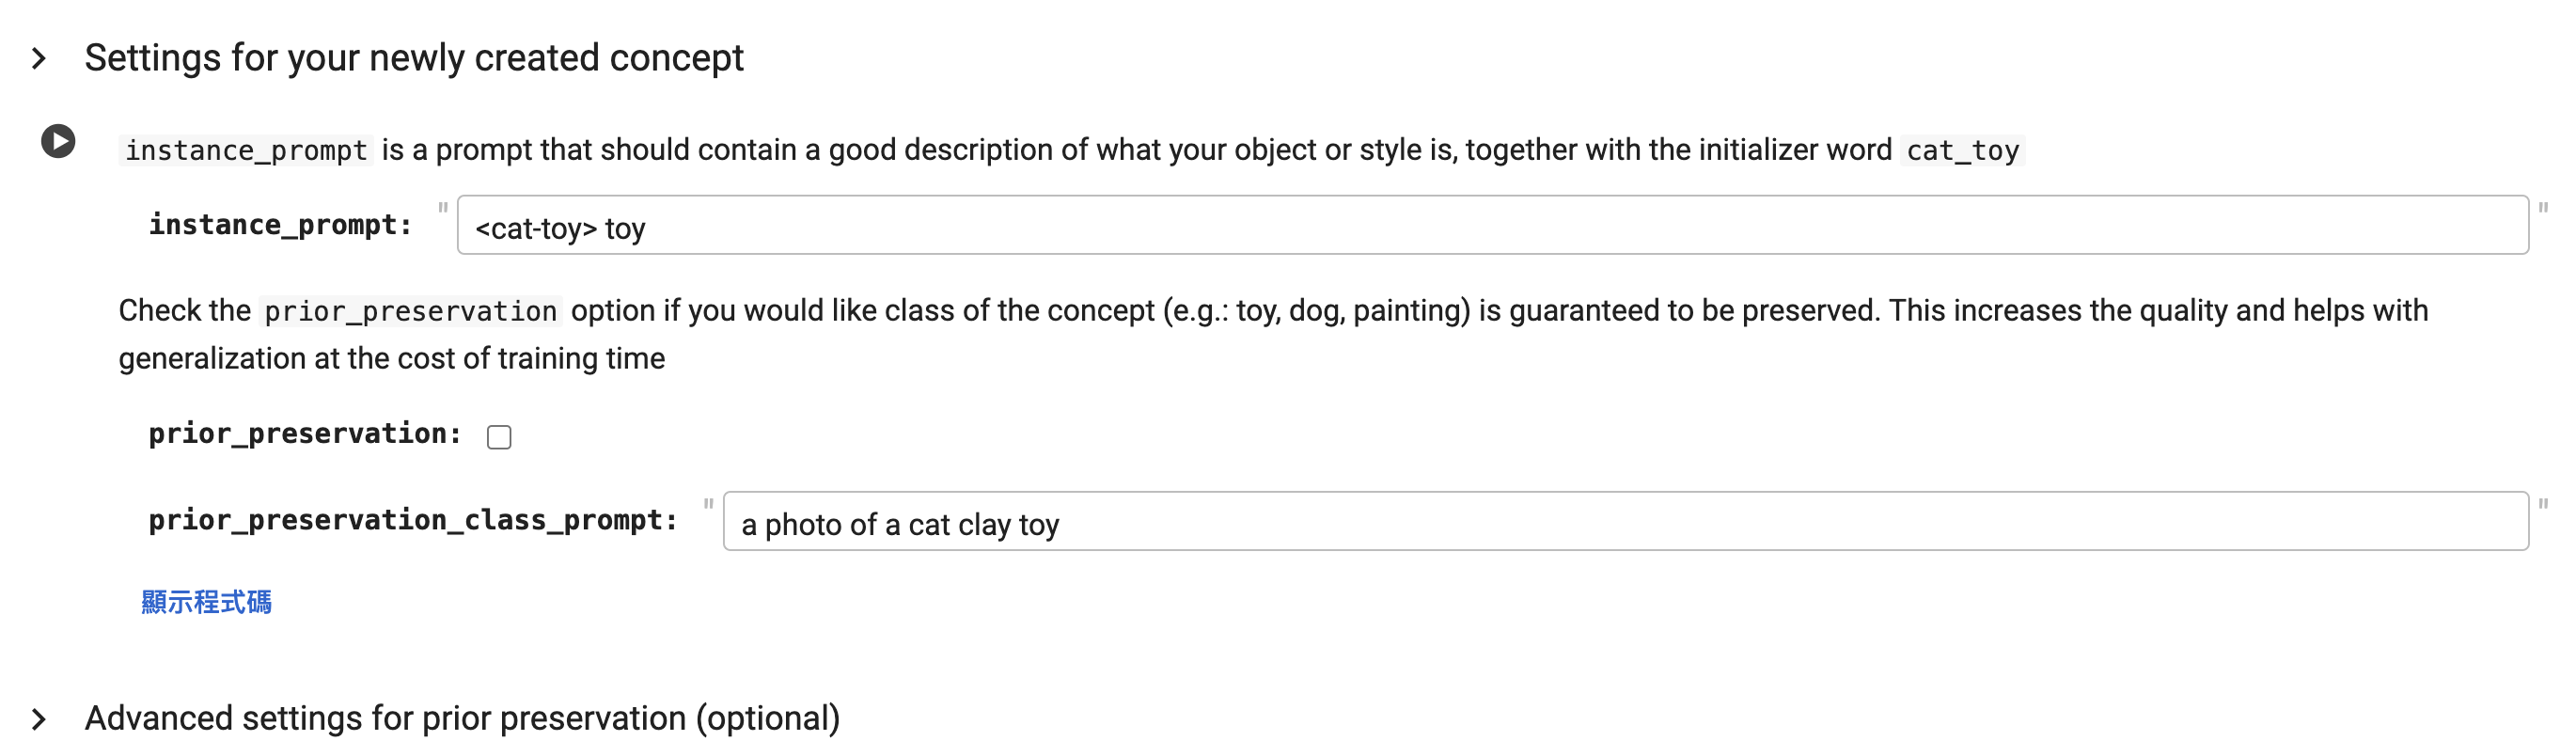Run the instance_prompt settings cell
Viewport: 2576px width, 741px height.
point(58,141)
